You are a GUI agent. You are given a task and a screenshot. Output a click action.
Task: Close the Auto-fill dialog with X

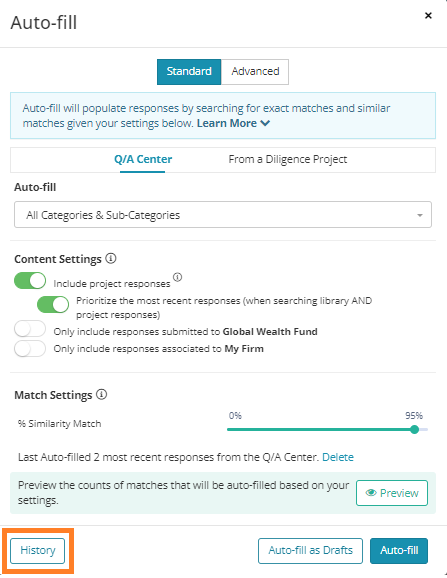pyautogui.click(x=428, y=15)
